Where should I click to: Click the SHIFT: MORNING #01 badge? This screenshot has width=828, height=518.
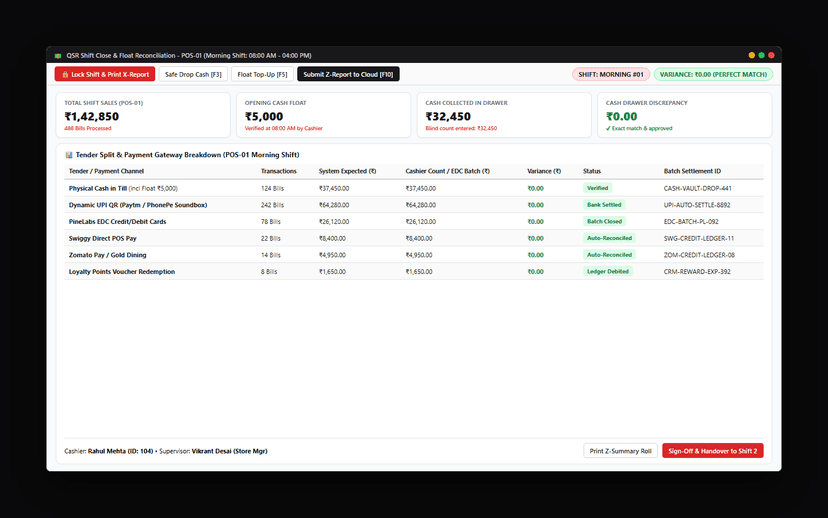click(x=611, y=74)
